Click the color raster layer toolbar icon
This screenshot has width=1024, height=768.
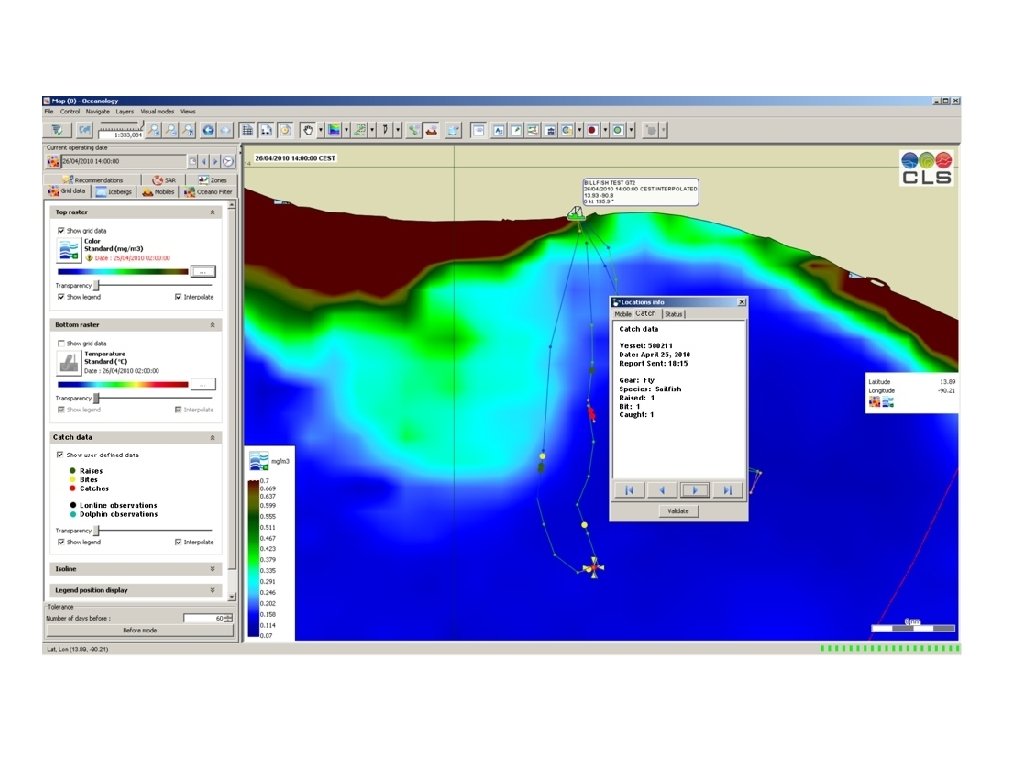click(x=334, y=130)
